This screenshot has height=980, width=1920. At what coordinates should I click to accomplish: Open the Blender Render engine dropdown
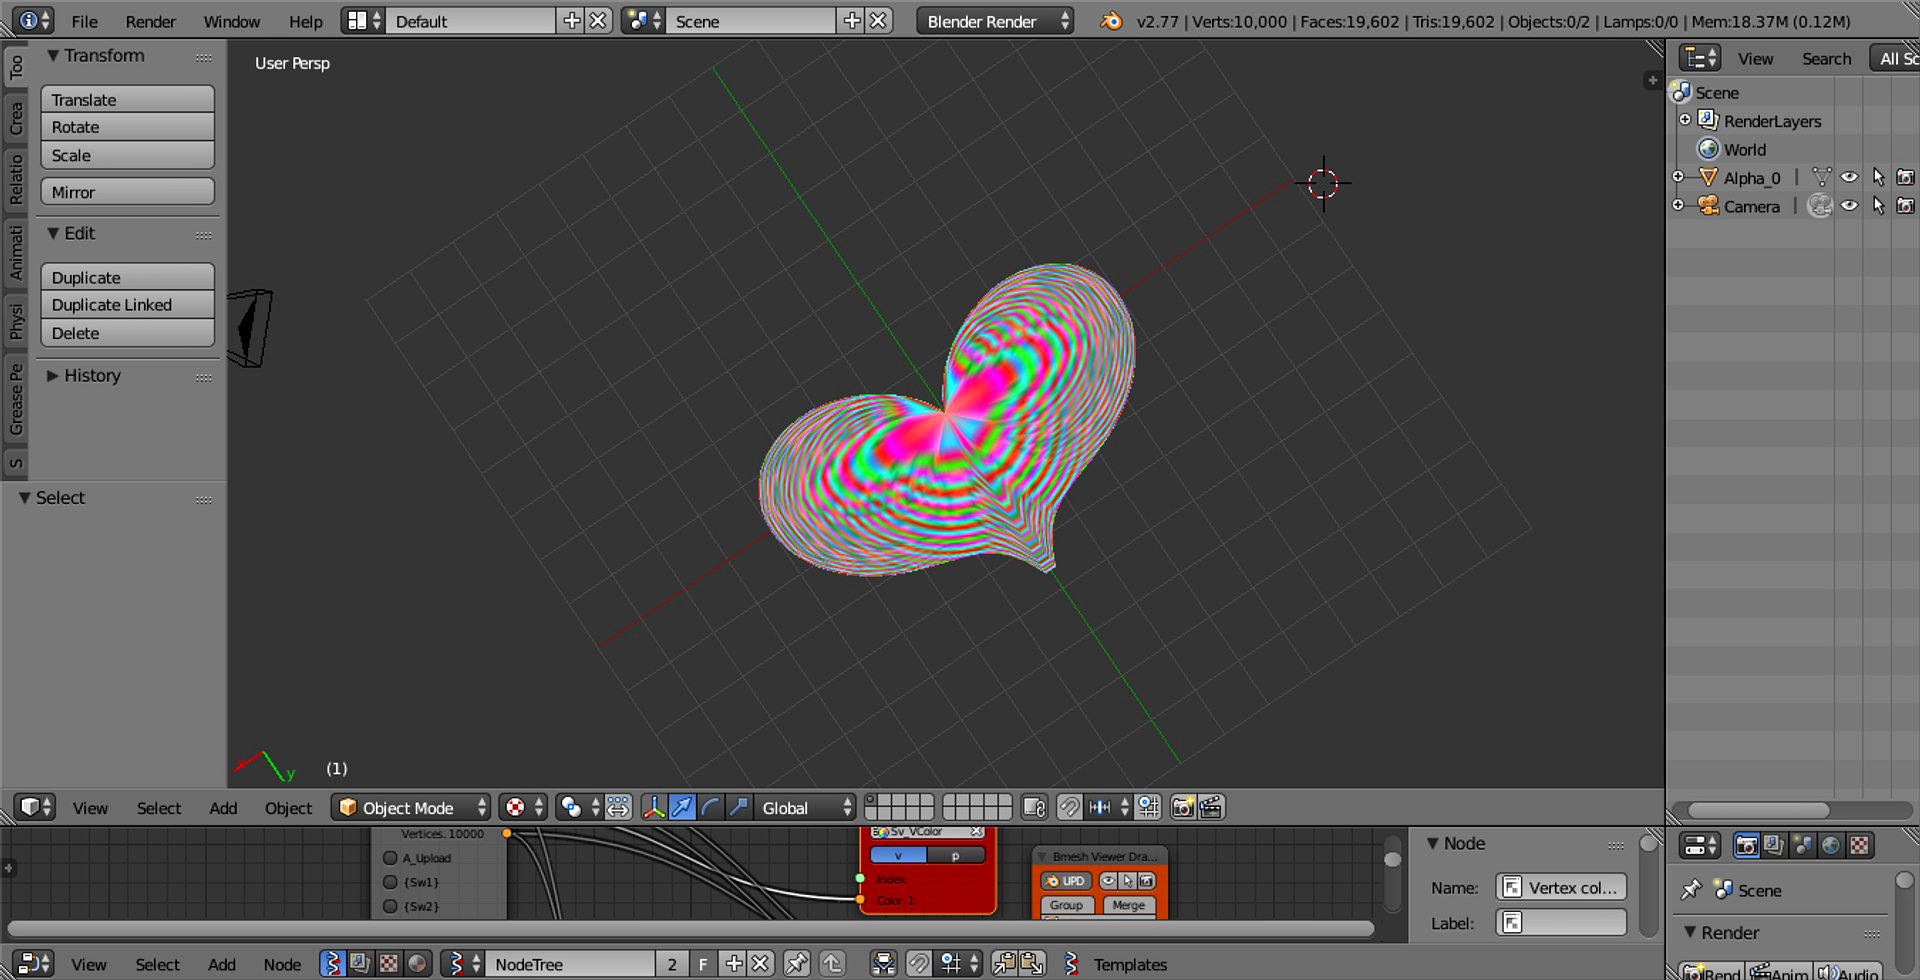coord(996,21)
